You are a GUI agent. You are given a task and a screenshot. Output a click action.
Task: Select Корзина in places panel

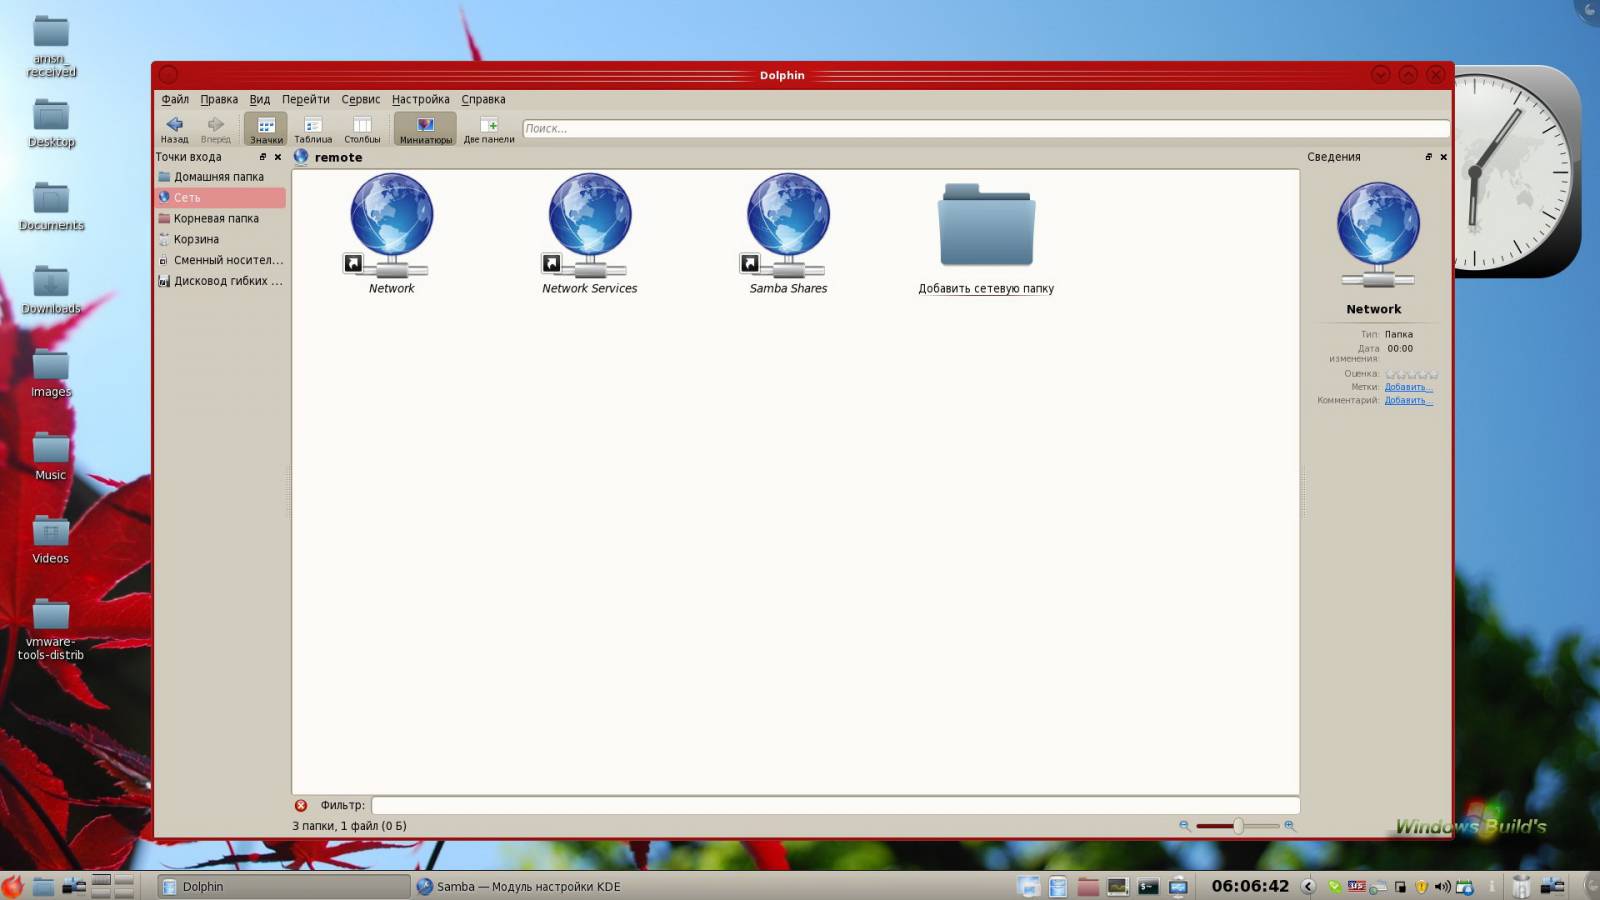220,240
